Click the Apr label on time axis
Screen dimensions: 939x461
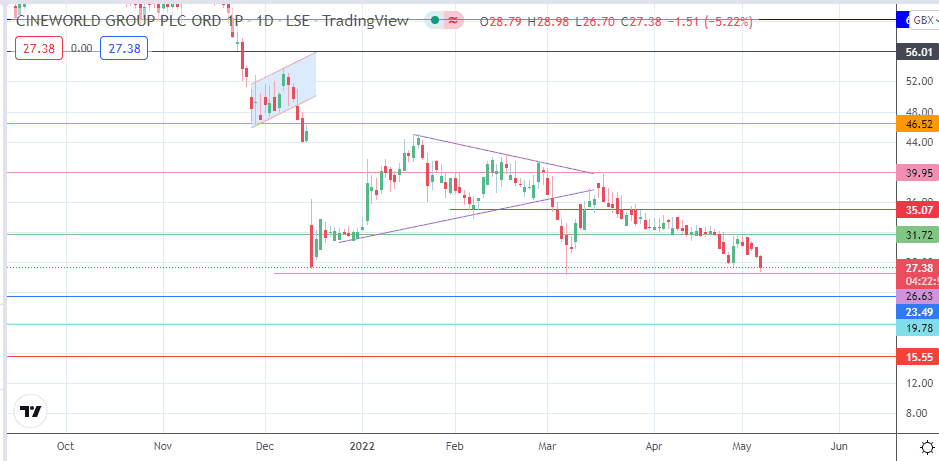[x=654, y=446]
